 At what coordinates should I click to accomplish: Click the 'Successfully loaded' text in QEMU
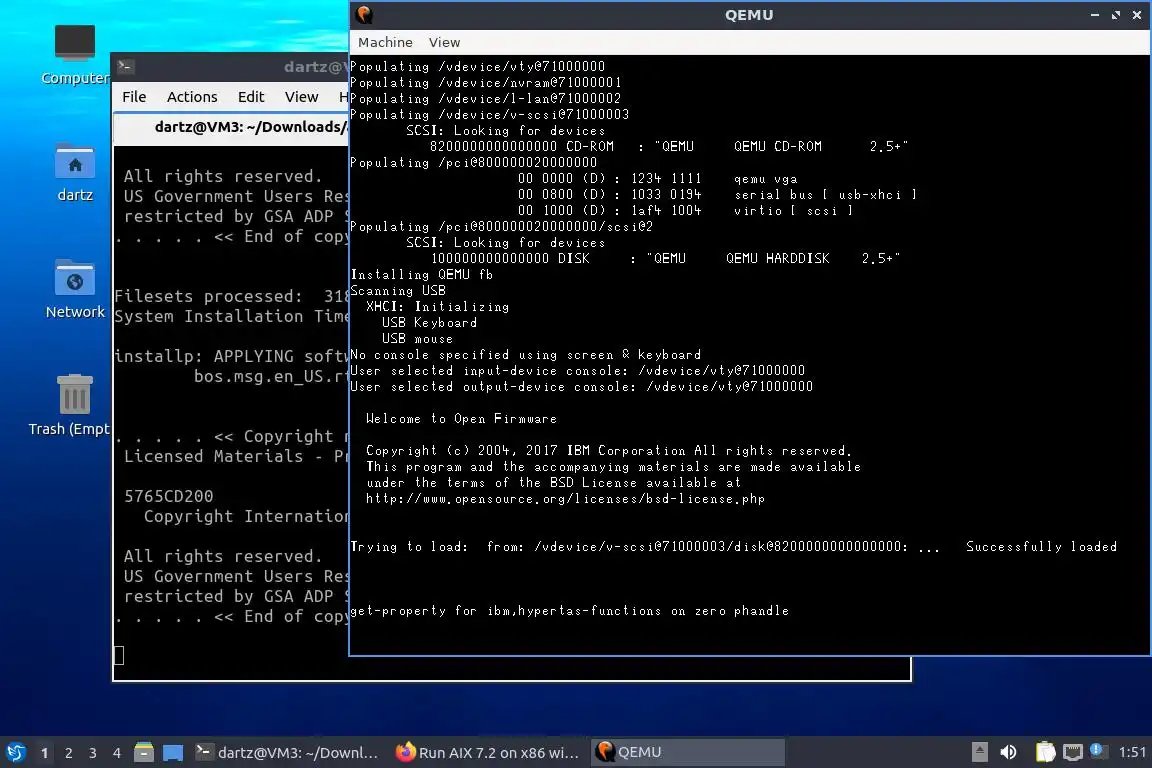[x=1041, y=547]
